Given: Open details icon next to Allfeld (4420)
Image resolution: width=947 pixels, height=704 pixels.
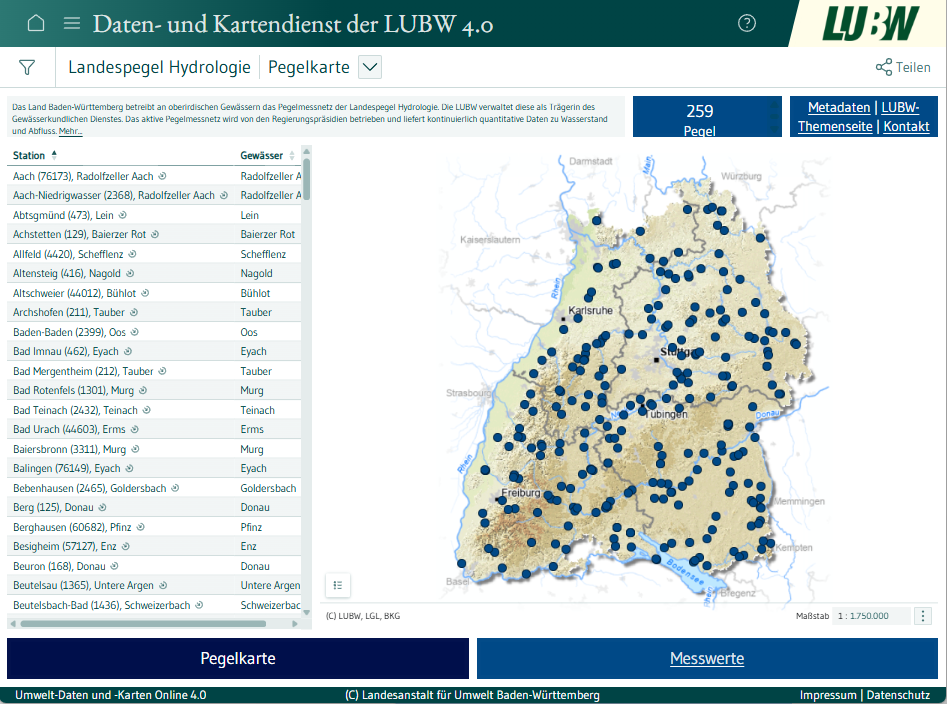Looking at the screenshot, I should [132, 254].
